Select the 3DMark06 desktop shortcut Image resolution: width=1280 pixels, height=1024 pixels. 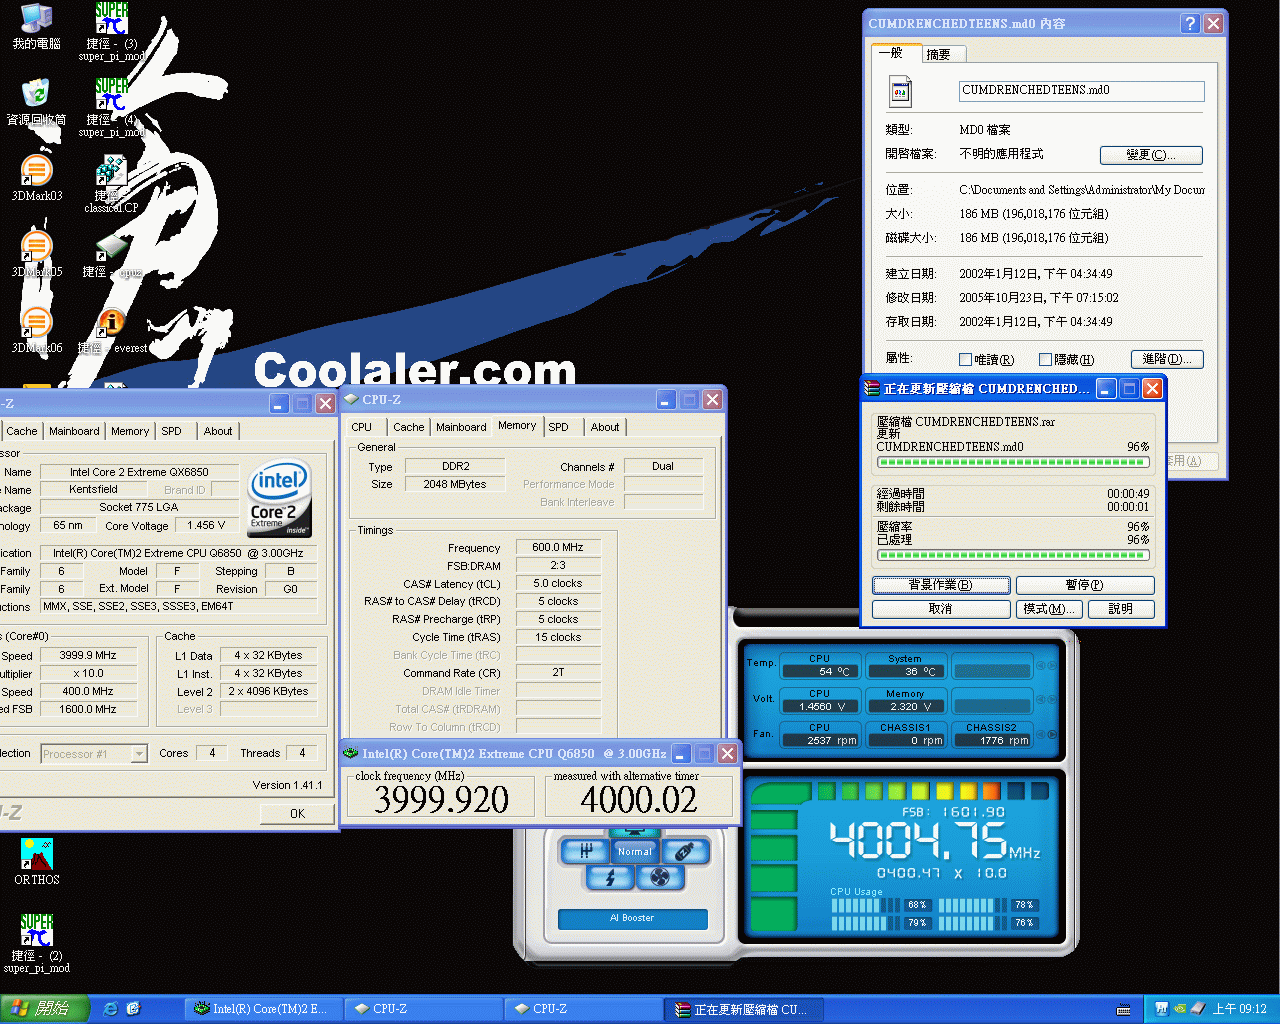[36, 330]
